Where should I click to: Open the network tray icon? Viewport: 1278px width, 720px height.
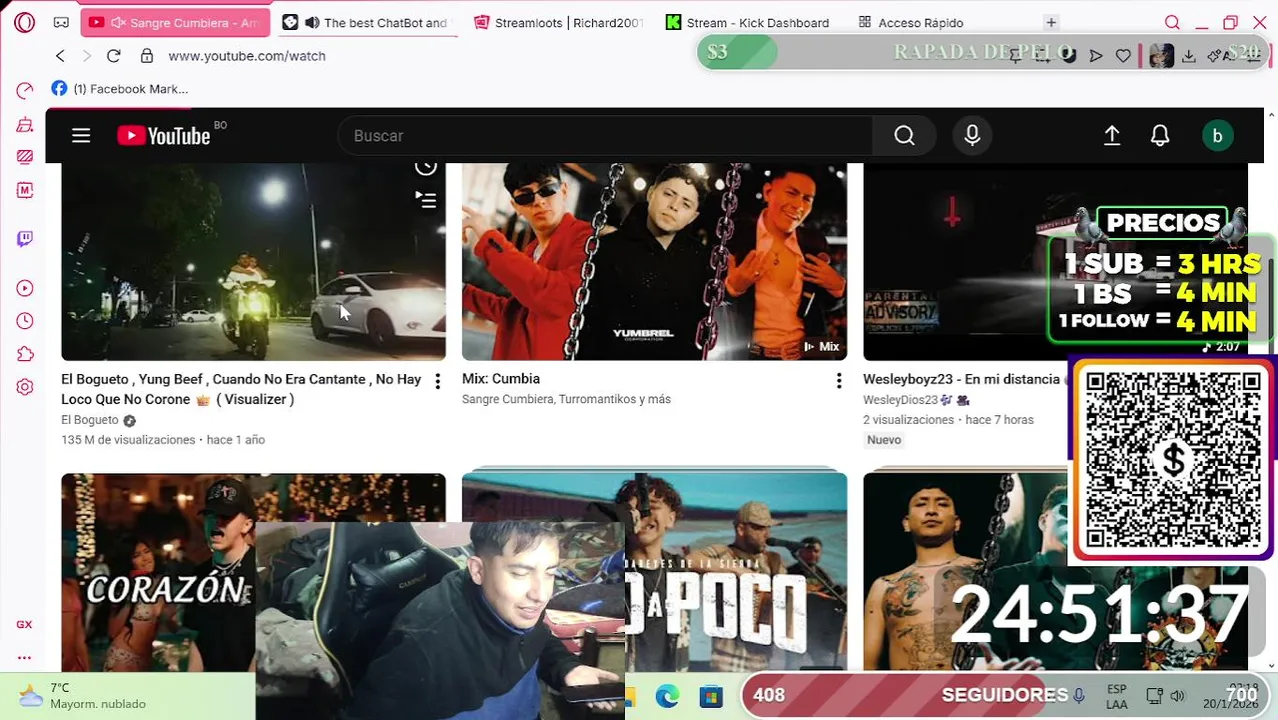tap(1154, 696)
